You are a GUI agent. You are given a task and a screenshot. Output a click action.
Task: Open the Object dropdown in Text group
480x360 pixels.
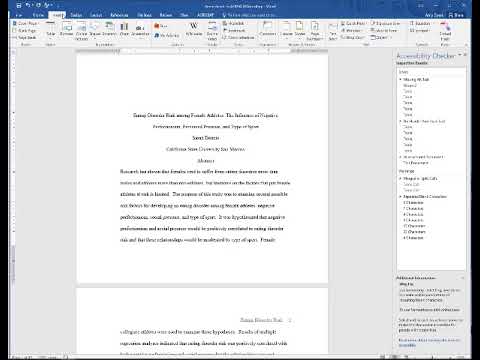(x=380, y=37)
